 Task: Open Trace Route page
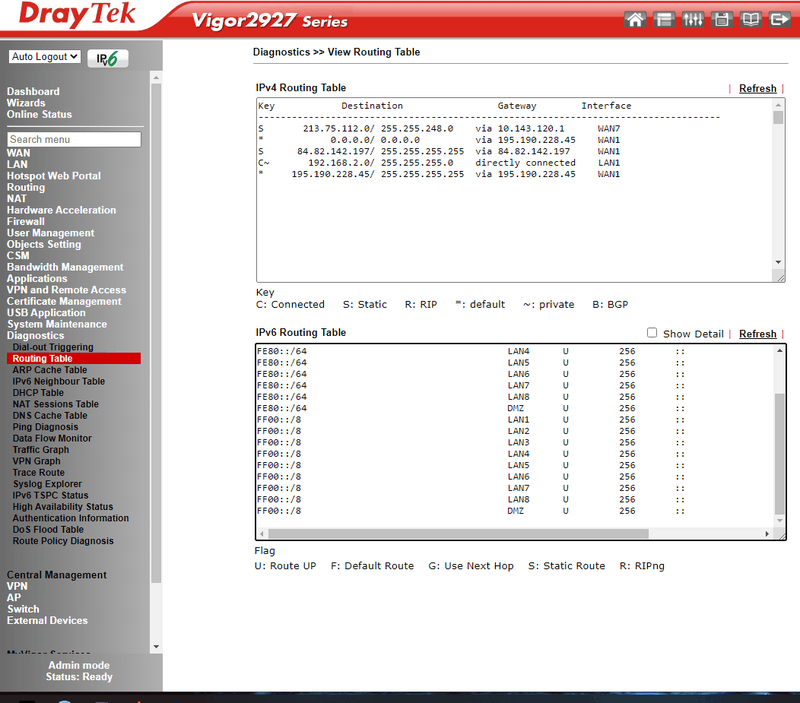39,472
